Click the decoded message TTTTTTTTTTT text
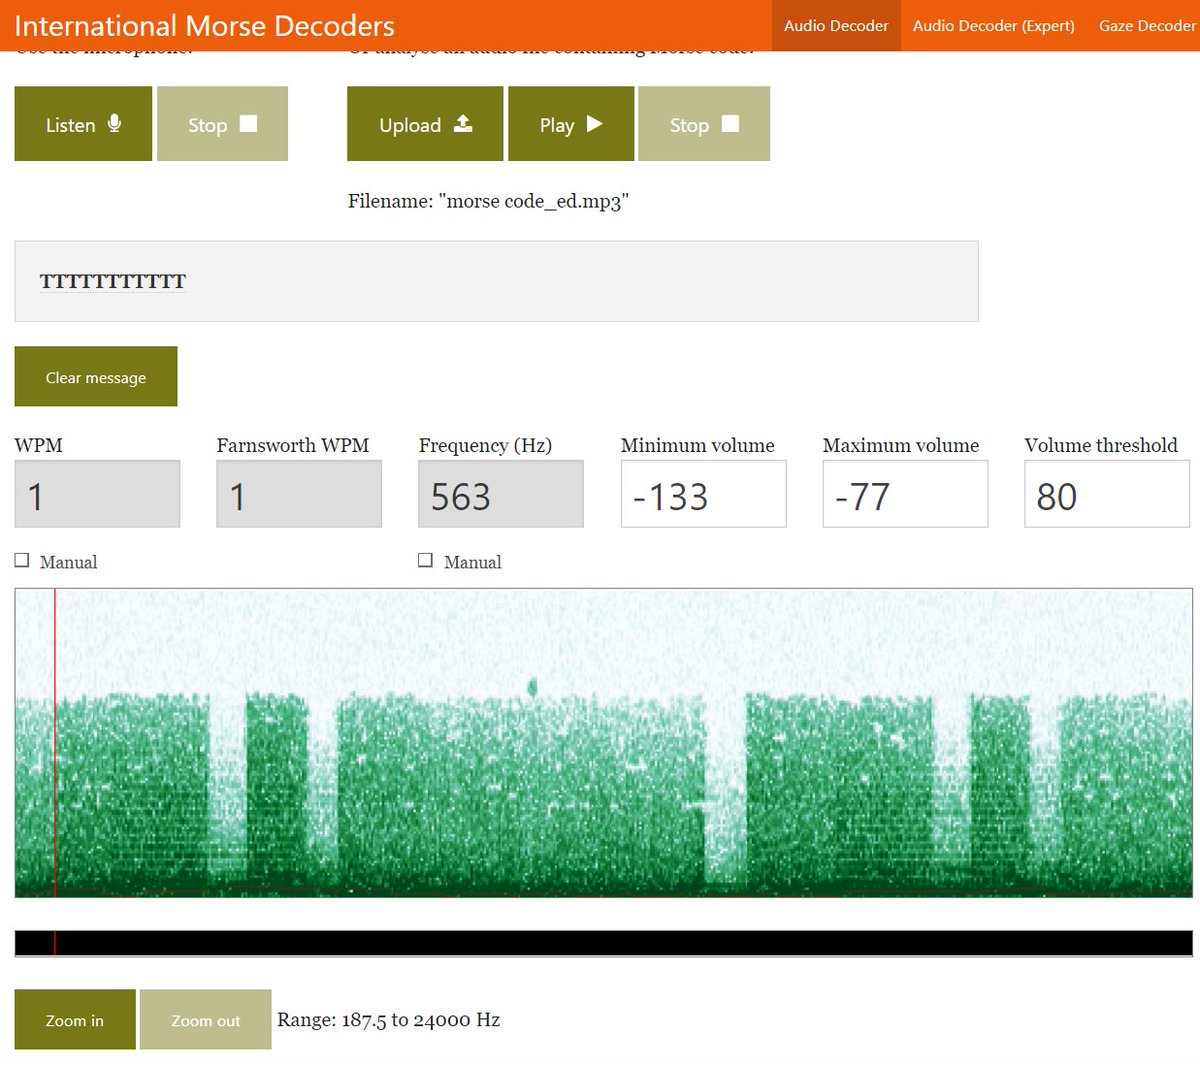Screen dimensions: 1200x1065 (113, 282)
